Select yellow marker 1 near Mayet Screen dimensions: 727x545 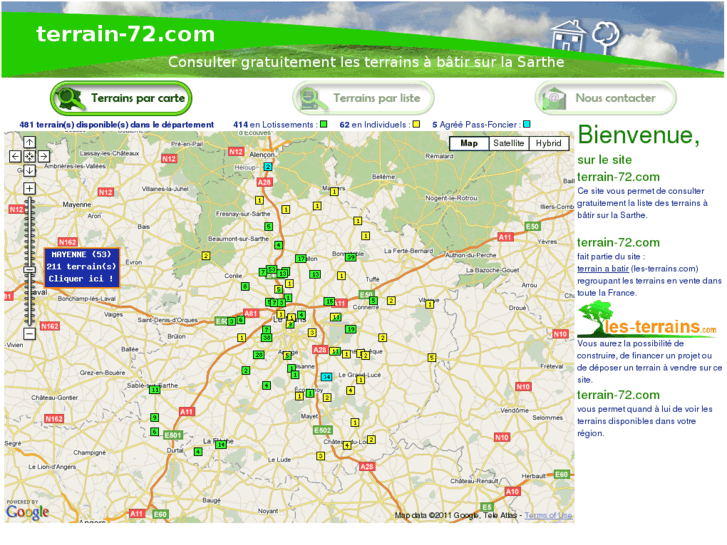pos(355,422)
